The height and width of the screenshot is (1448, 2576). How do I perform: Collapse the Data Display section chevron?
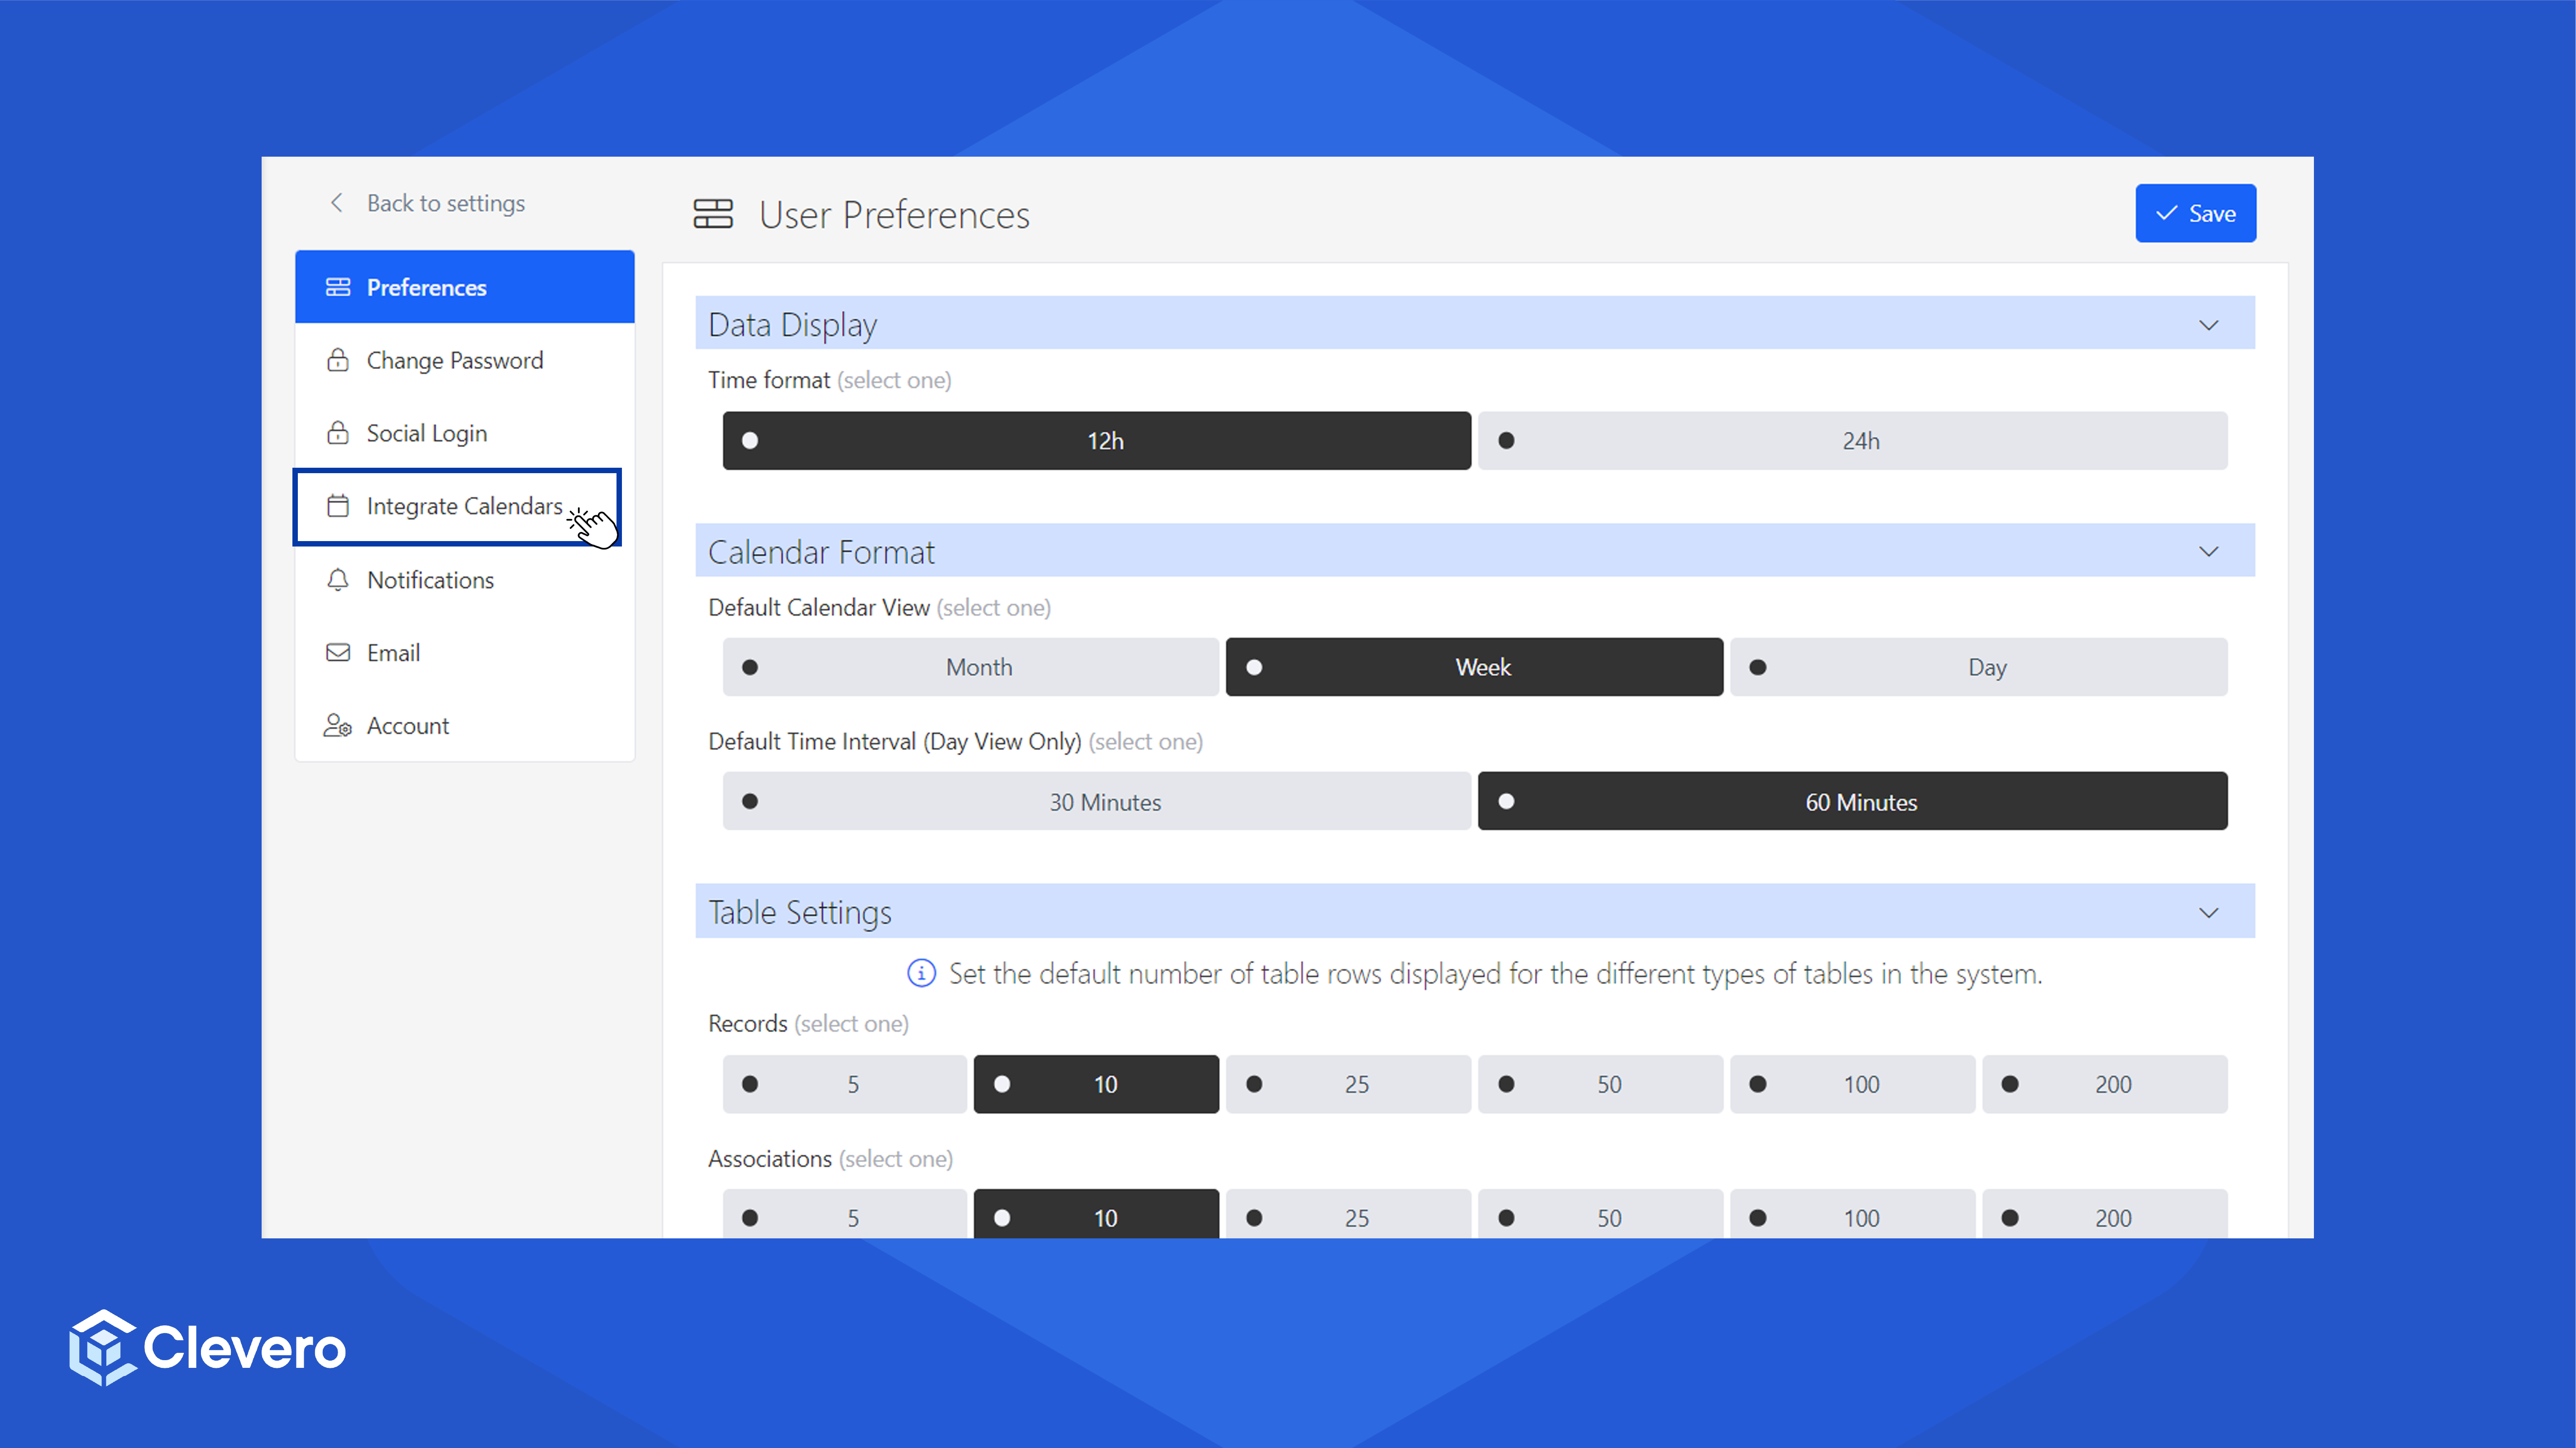(x=2208, y=325)
